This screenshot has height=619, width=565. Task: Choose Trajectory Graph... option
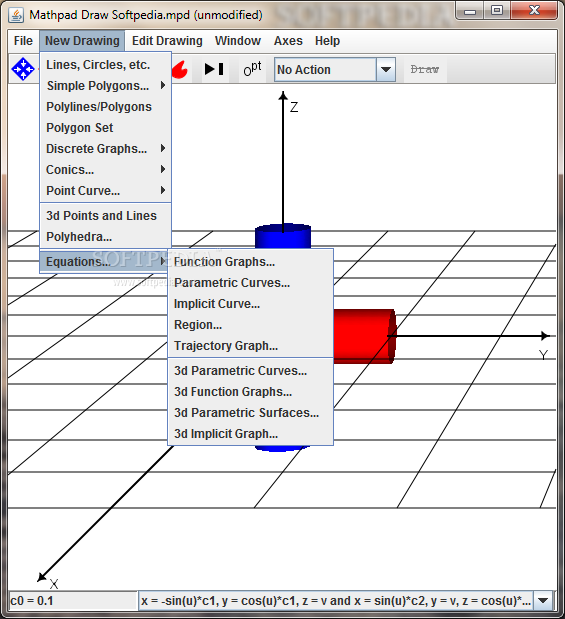click(251, 345)
